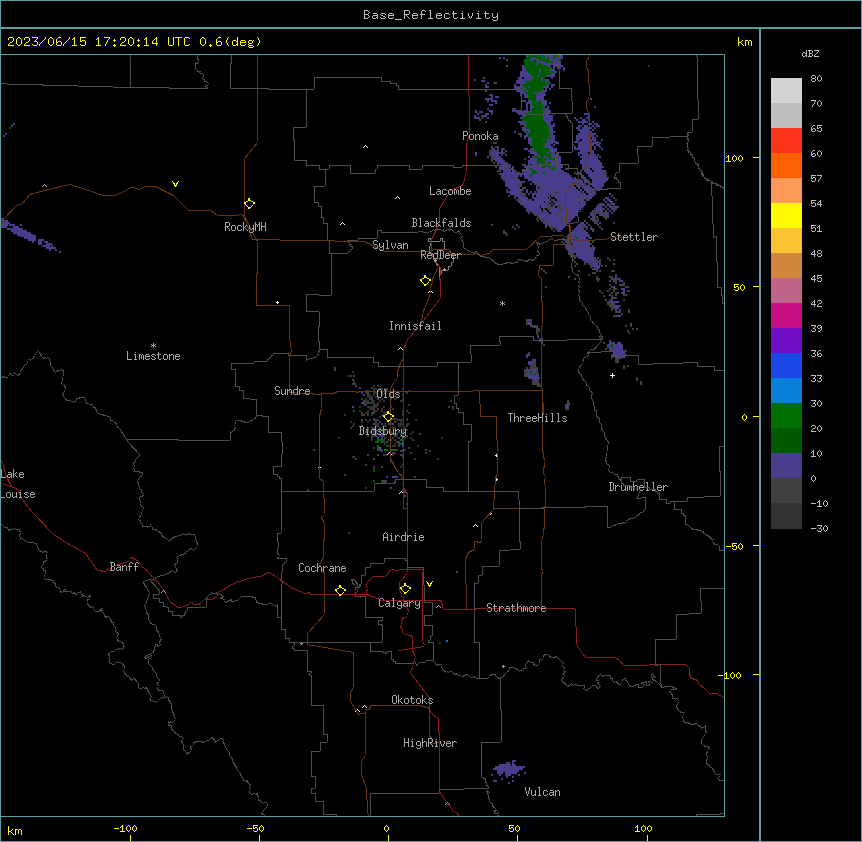
Task: Click the Lacombe town label
Action: tap(450, 191)
